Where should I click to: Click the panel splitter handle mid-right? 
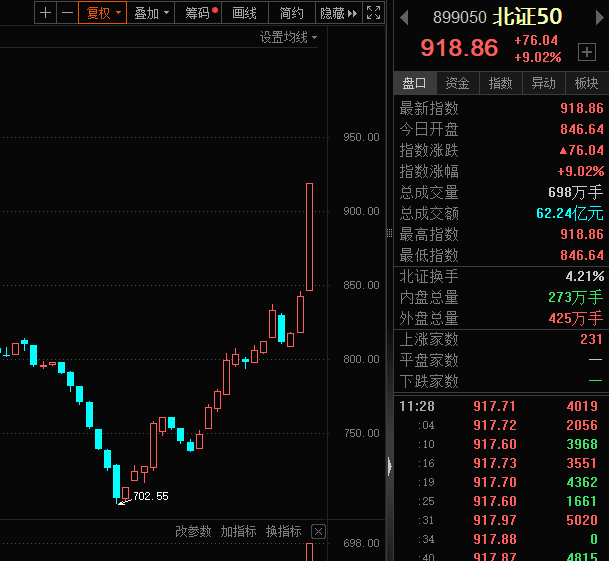pos(389,233)
